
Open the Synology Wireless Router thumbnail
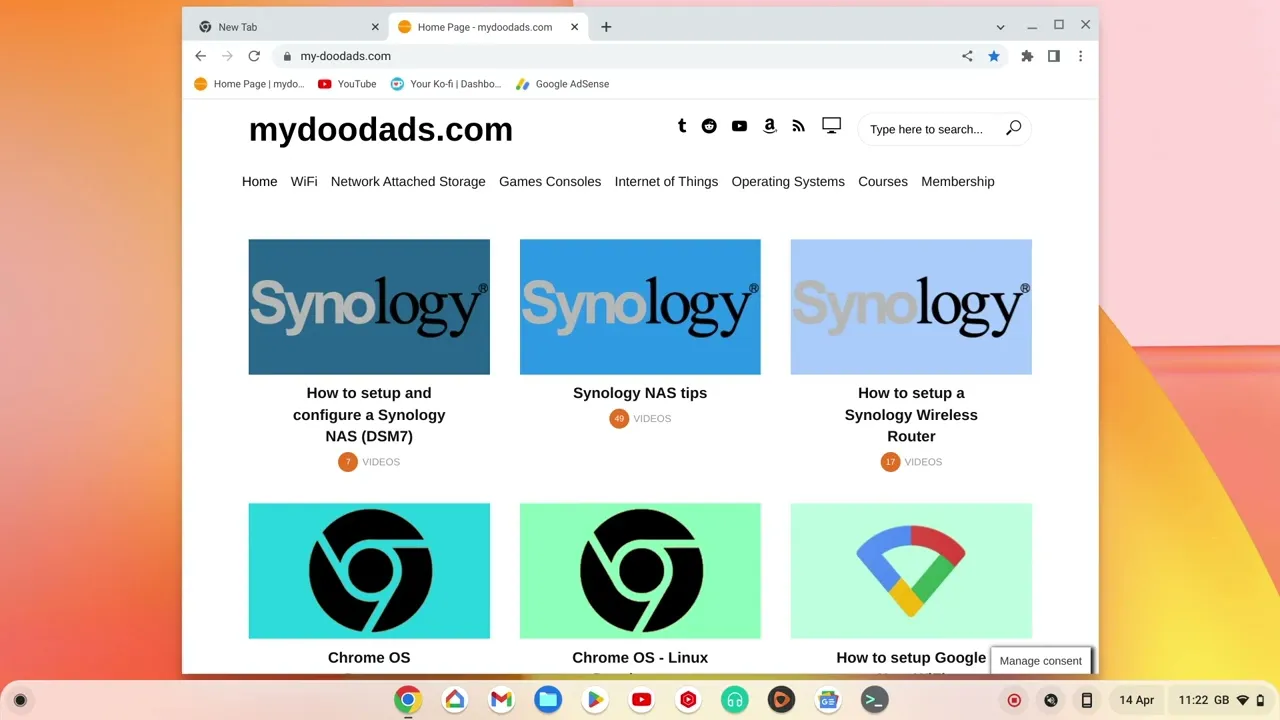[911, 307]
